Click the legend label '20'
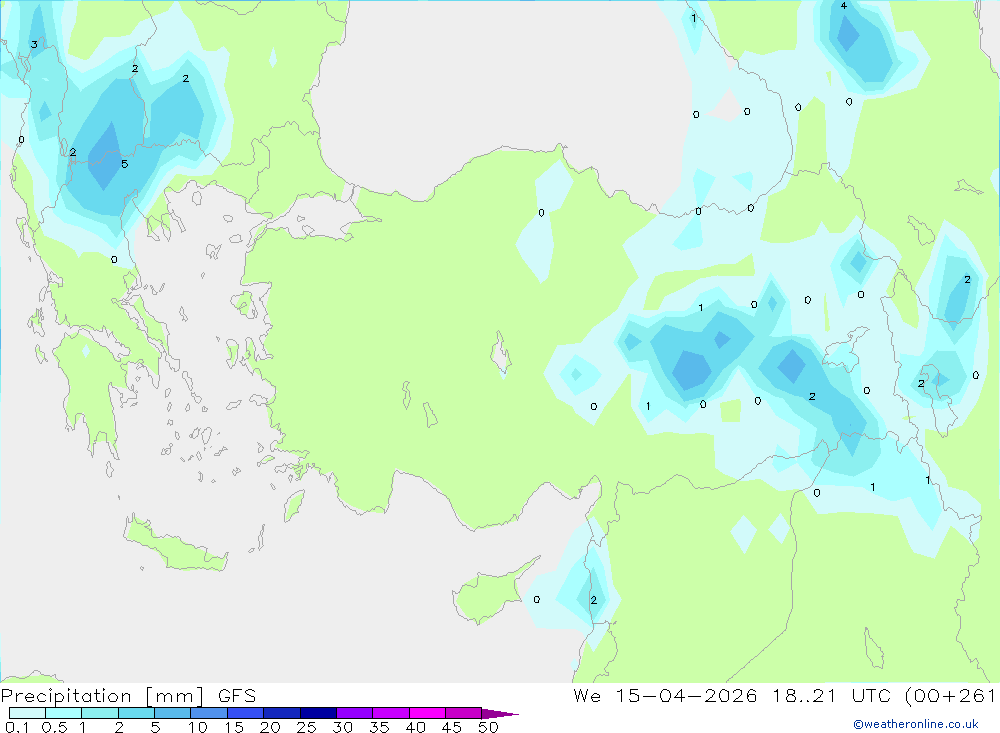Screen dimensions: 1000x733 (270, 727)
